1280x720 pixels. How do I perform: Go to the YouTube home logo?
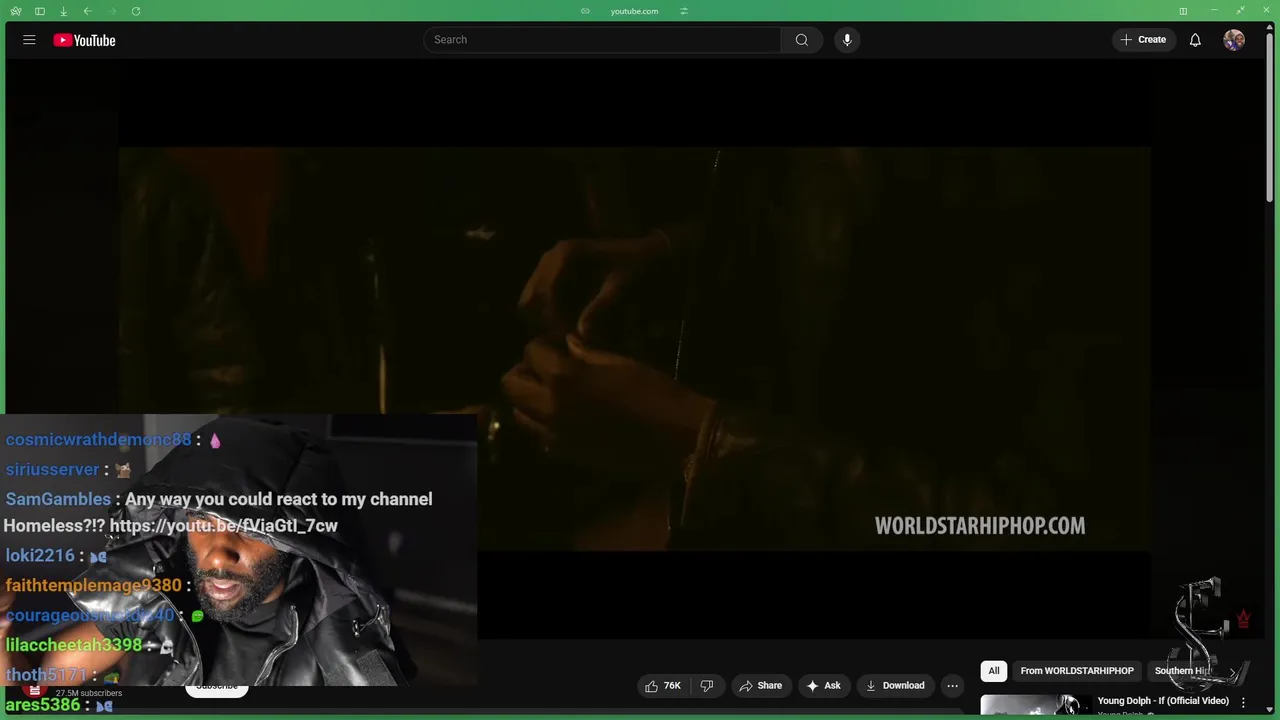click(85, 40)
